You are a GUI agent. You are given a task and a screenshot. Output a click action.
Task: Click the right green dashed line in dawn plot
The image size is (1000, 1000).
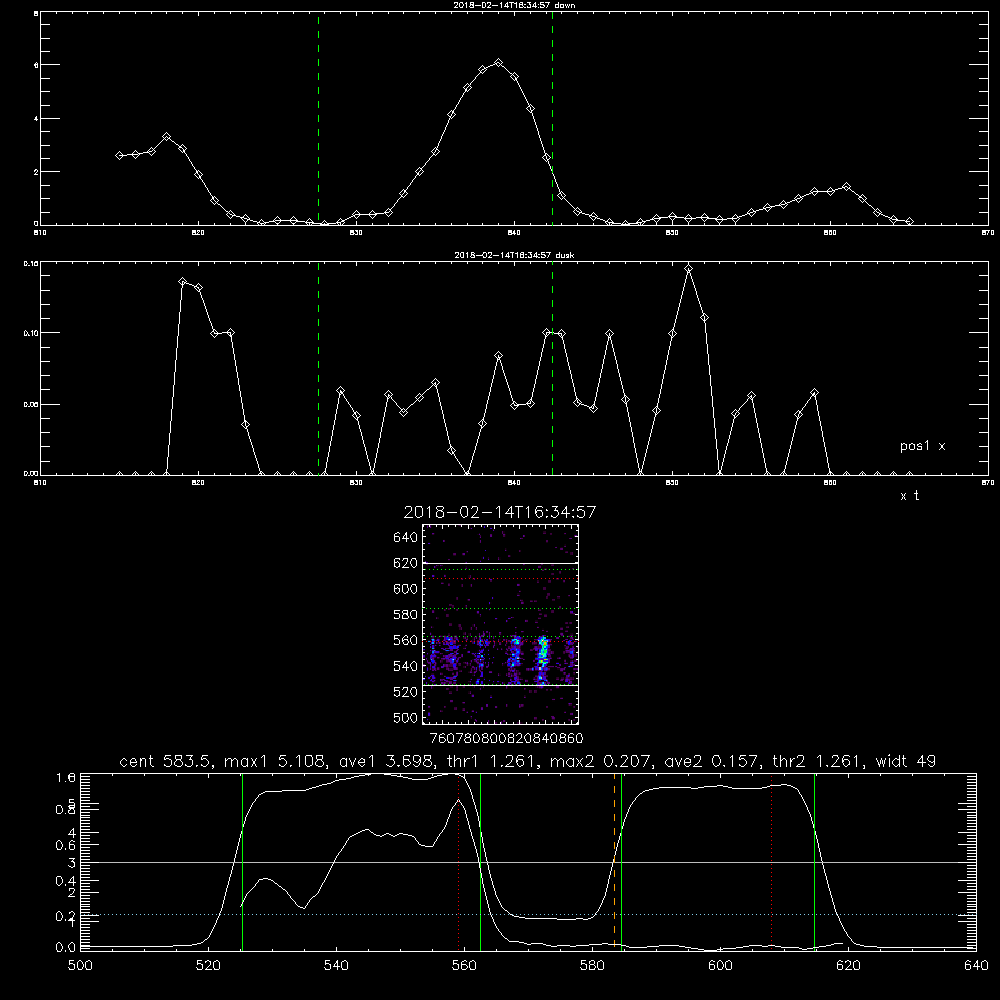coord(552,118)
